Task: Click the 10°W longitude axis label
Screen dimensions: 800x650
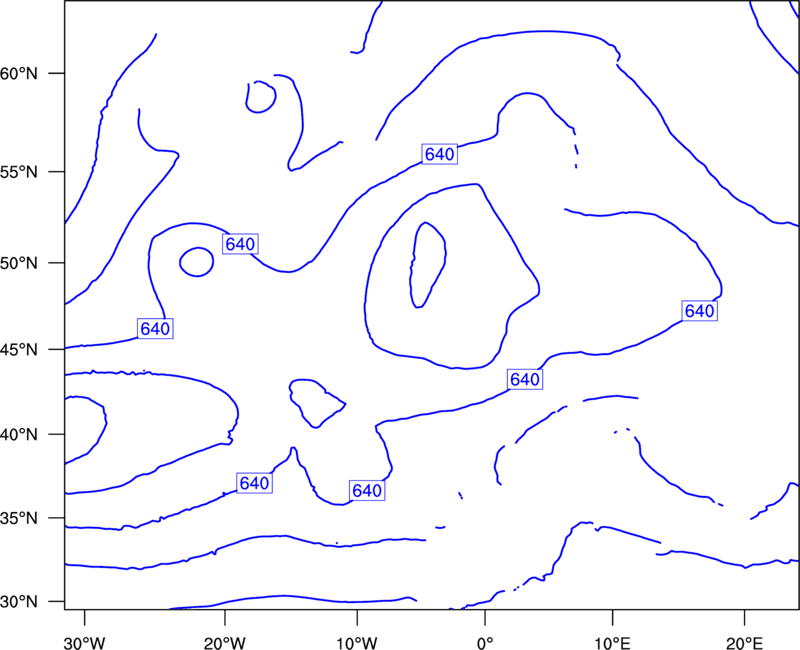Action: coord(357,643)
